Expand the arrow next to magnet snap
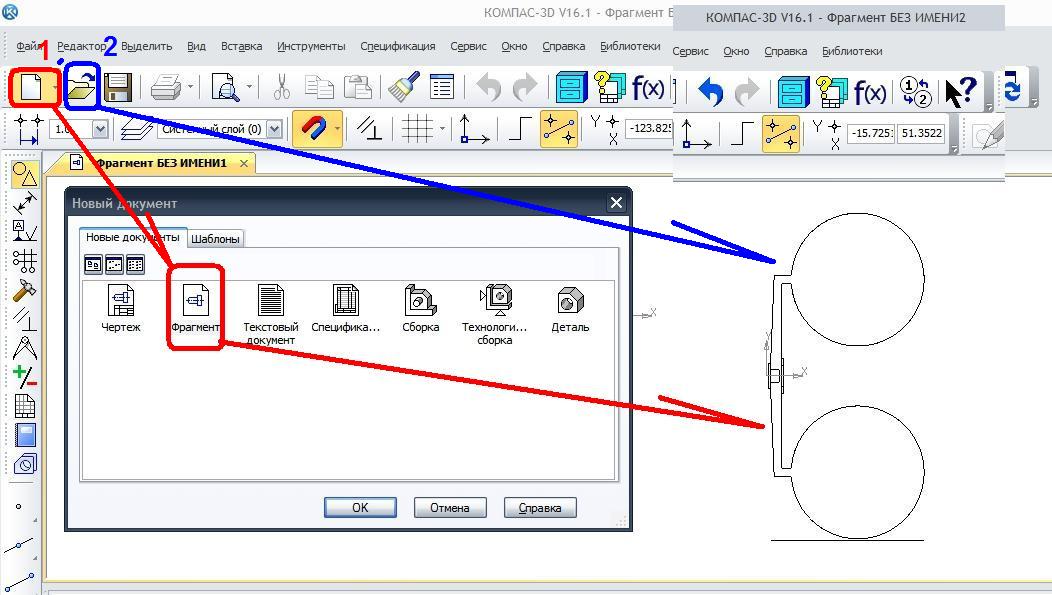Image resolution: width=1052 pixels, height=595 pixels. tap(337, 128)
